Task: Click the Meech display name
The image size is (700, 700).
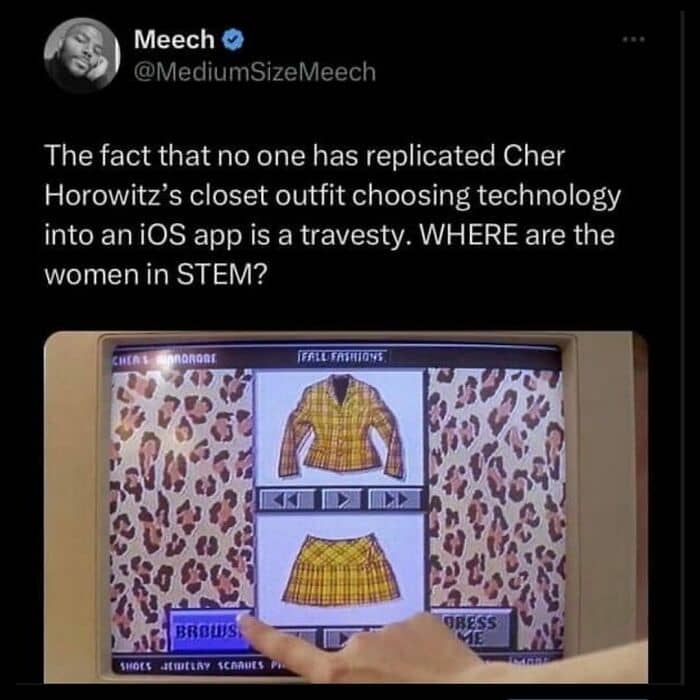Action: pos(175,39)
